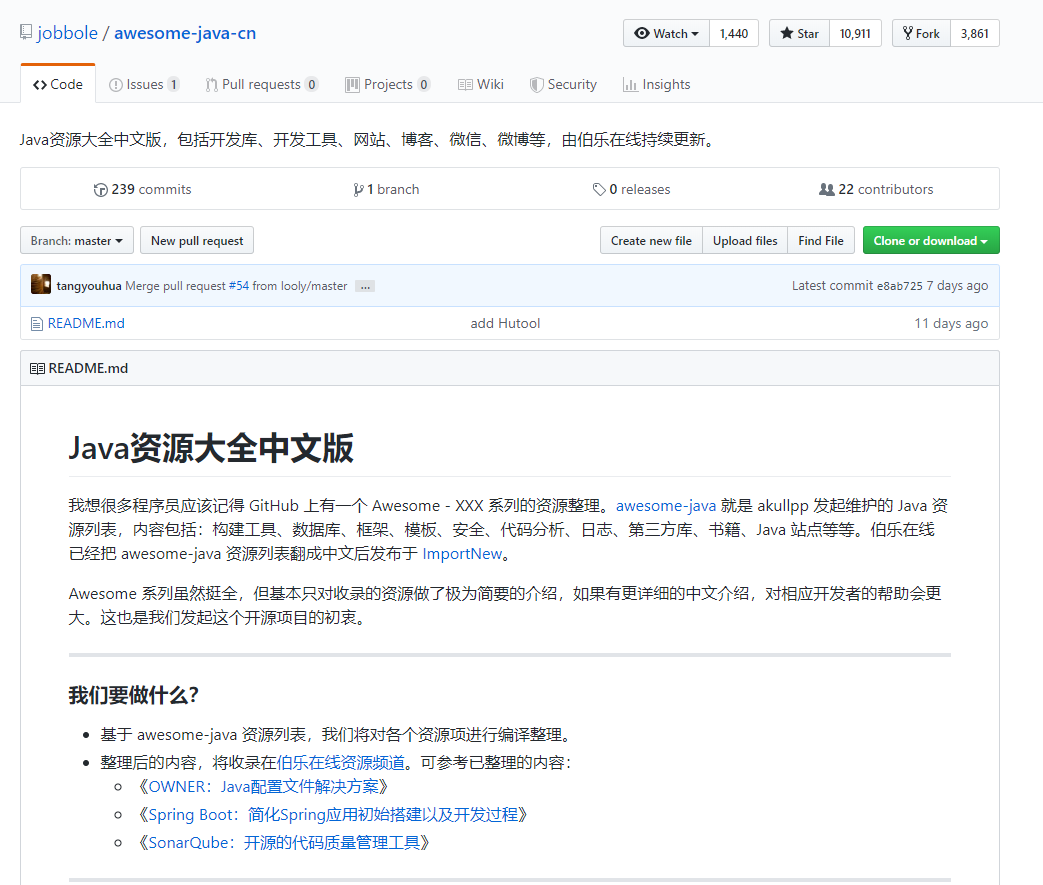This screenshot has height=885, width=1043.
Task: Click the eye icon in Watch button
Action: (x=642, y=33)
